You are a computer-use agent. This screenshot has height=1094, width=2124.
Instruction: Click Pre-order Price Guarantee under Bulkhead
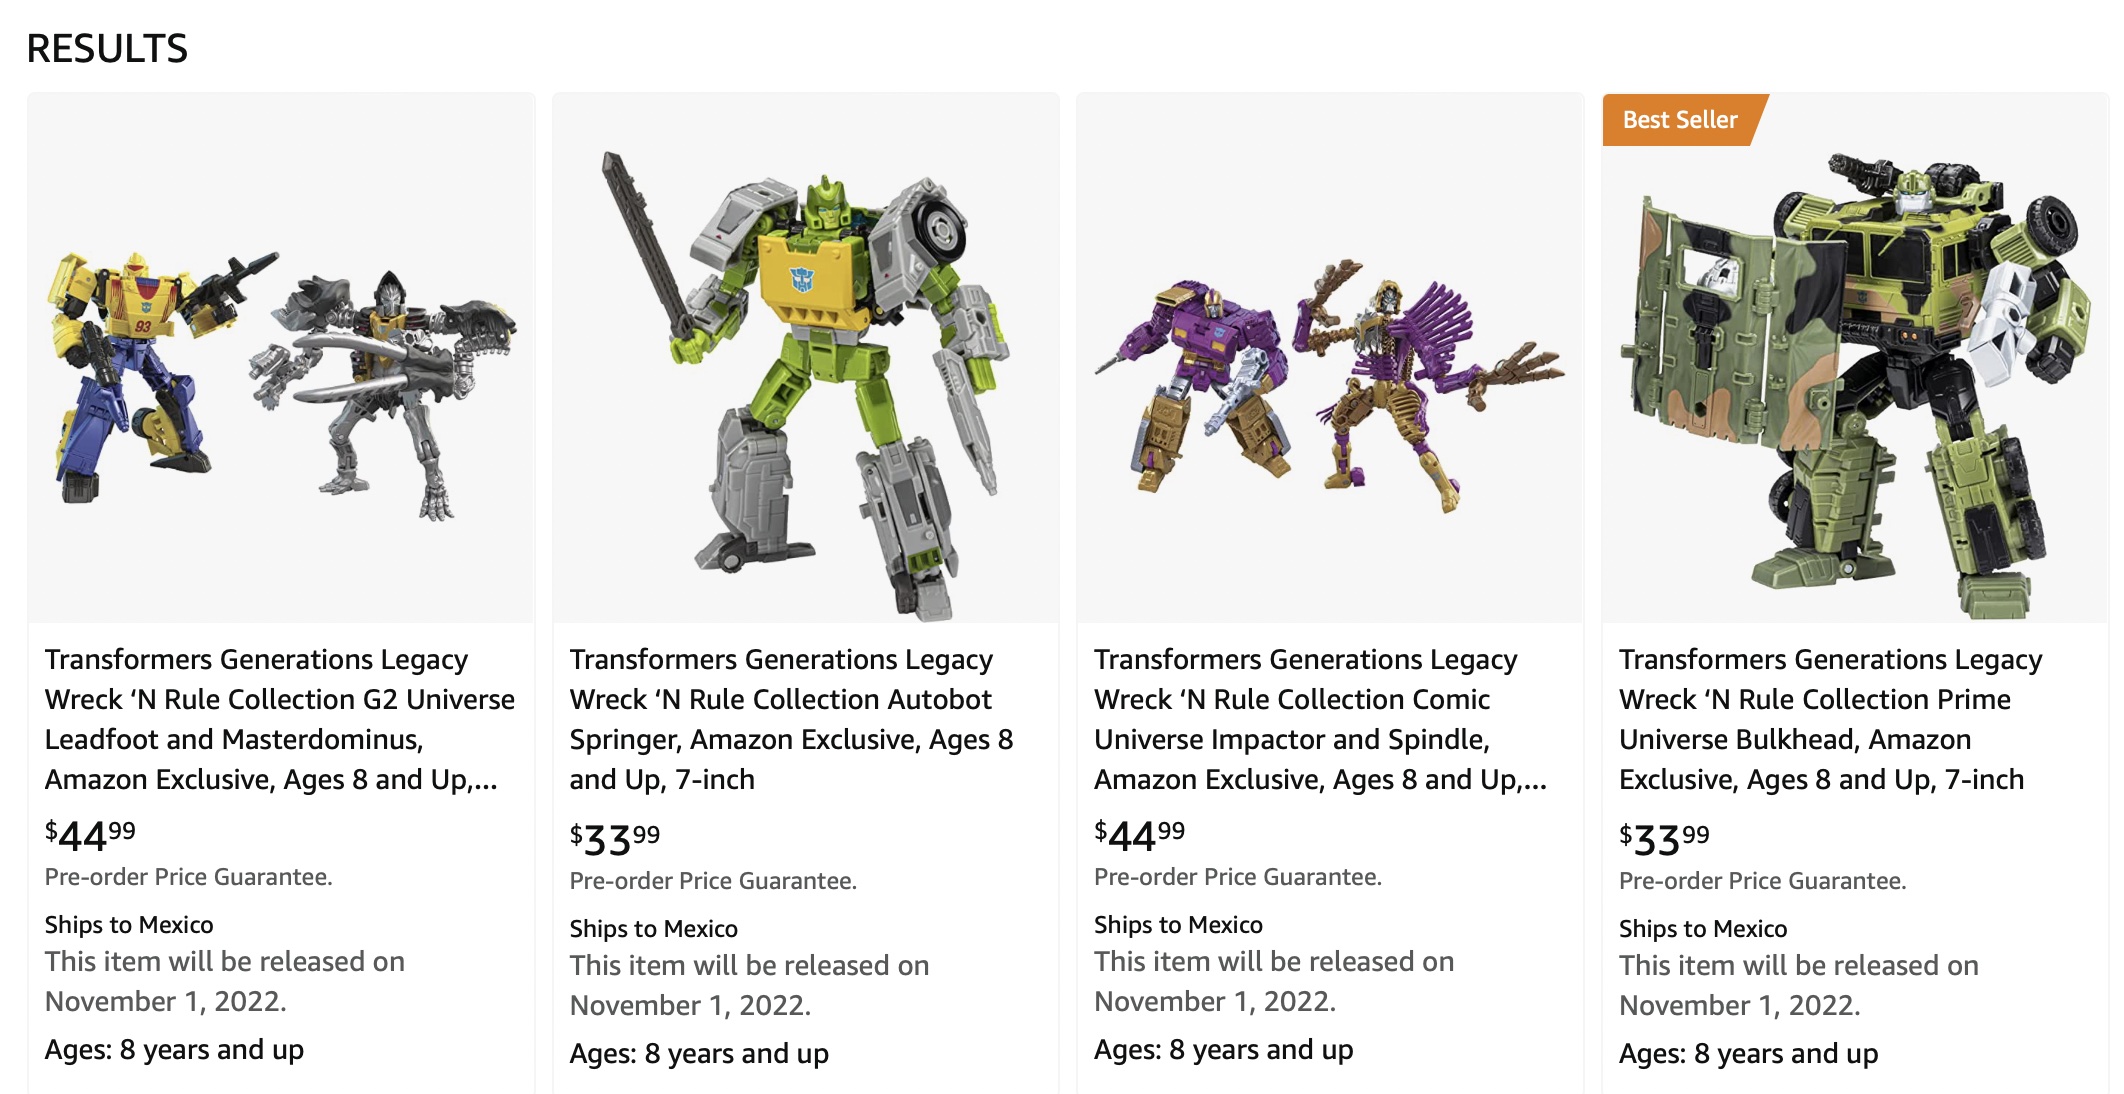click(1763, 881)
